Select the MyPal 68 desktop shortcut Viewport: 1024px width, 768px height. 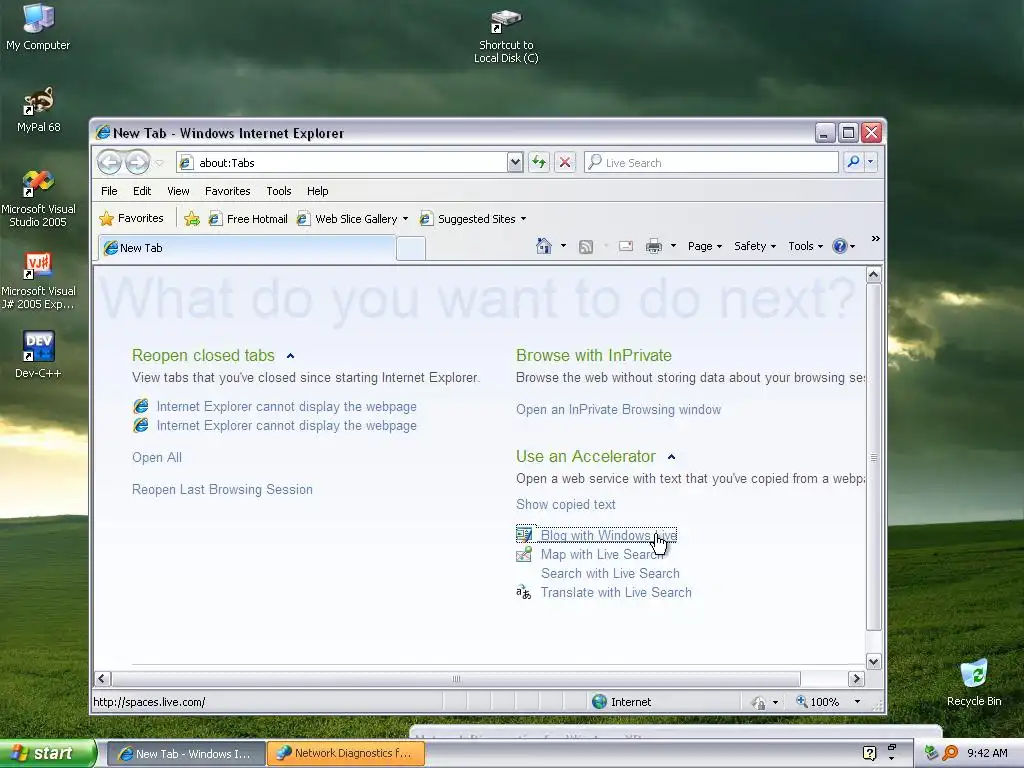point(39,109)
